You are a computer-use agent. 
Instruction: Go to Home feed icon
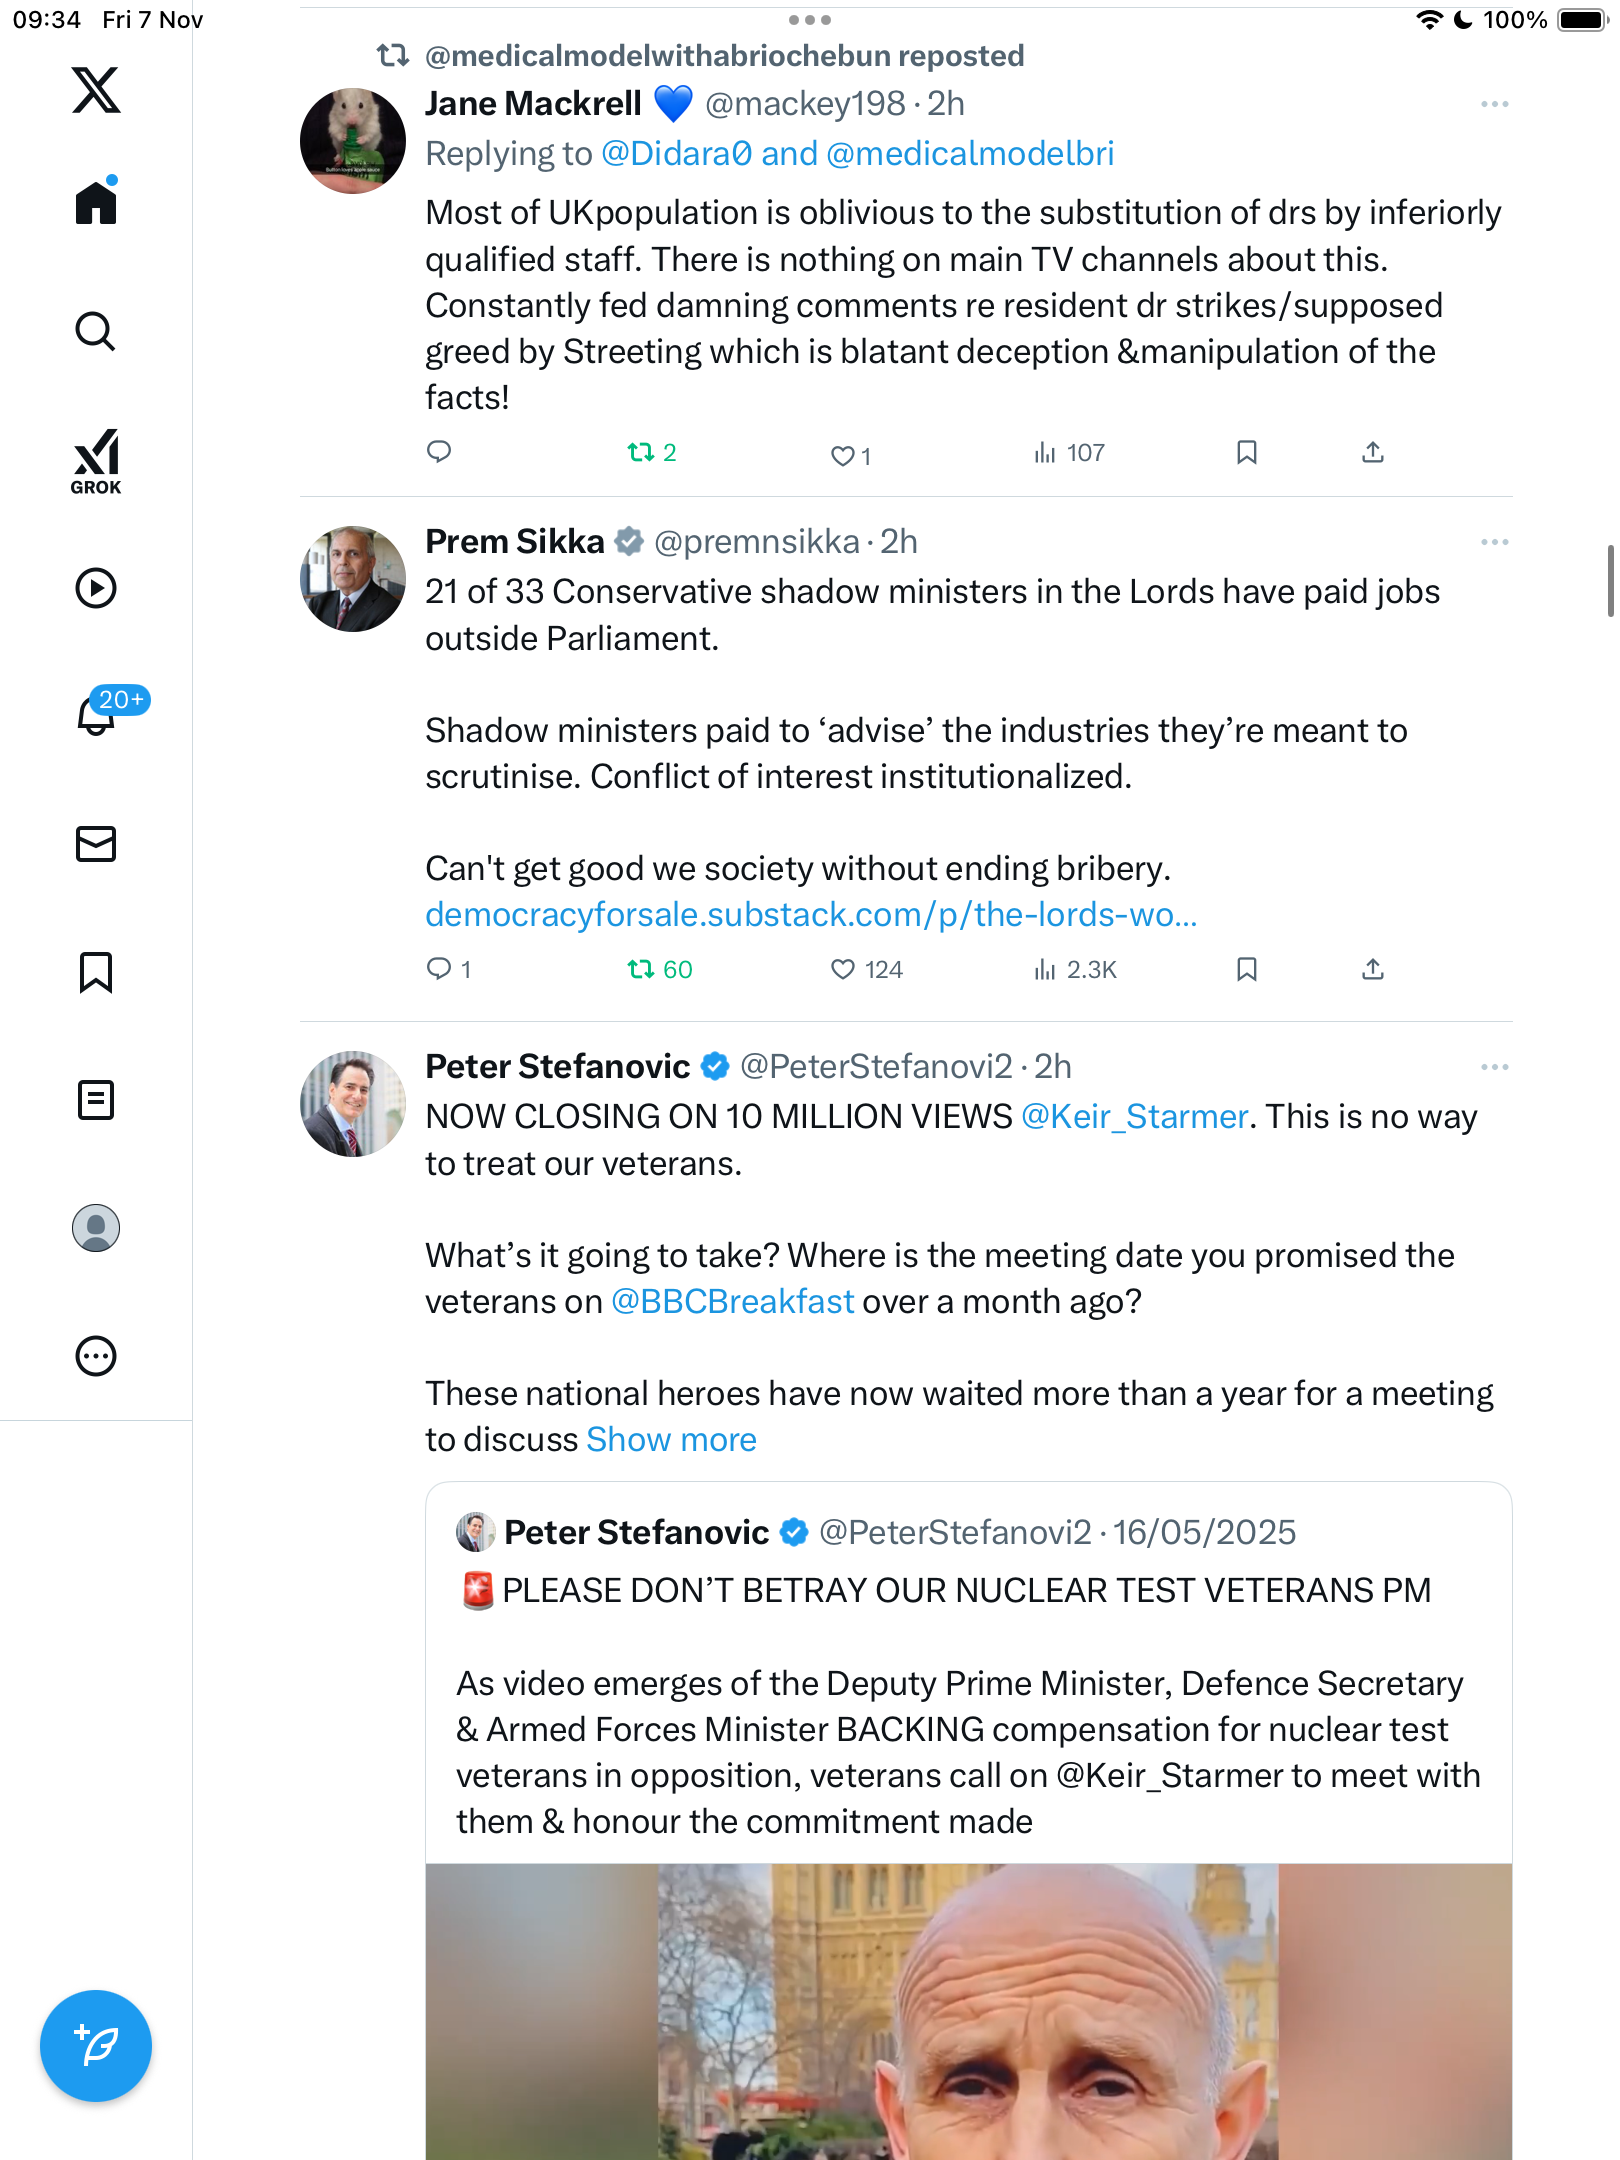(x=96, y=203)
